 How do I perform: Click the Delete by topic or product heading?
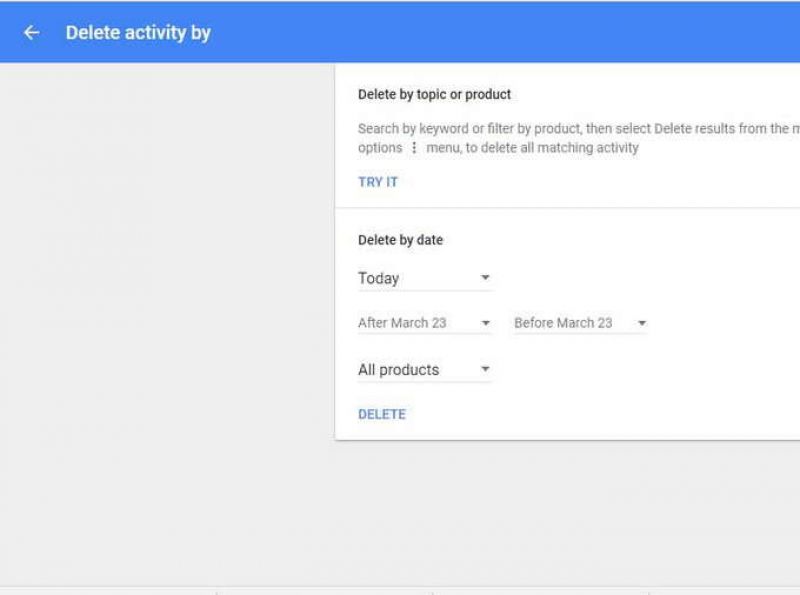coord(433,94)
